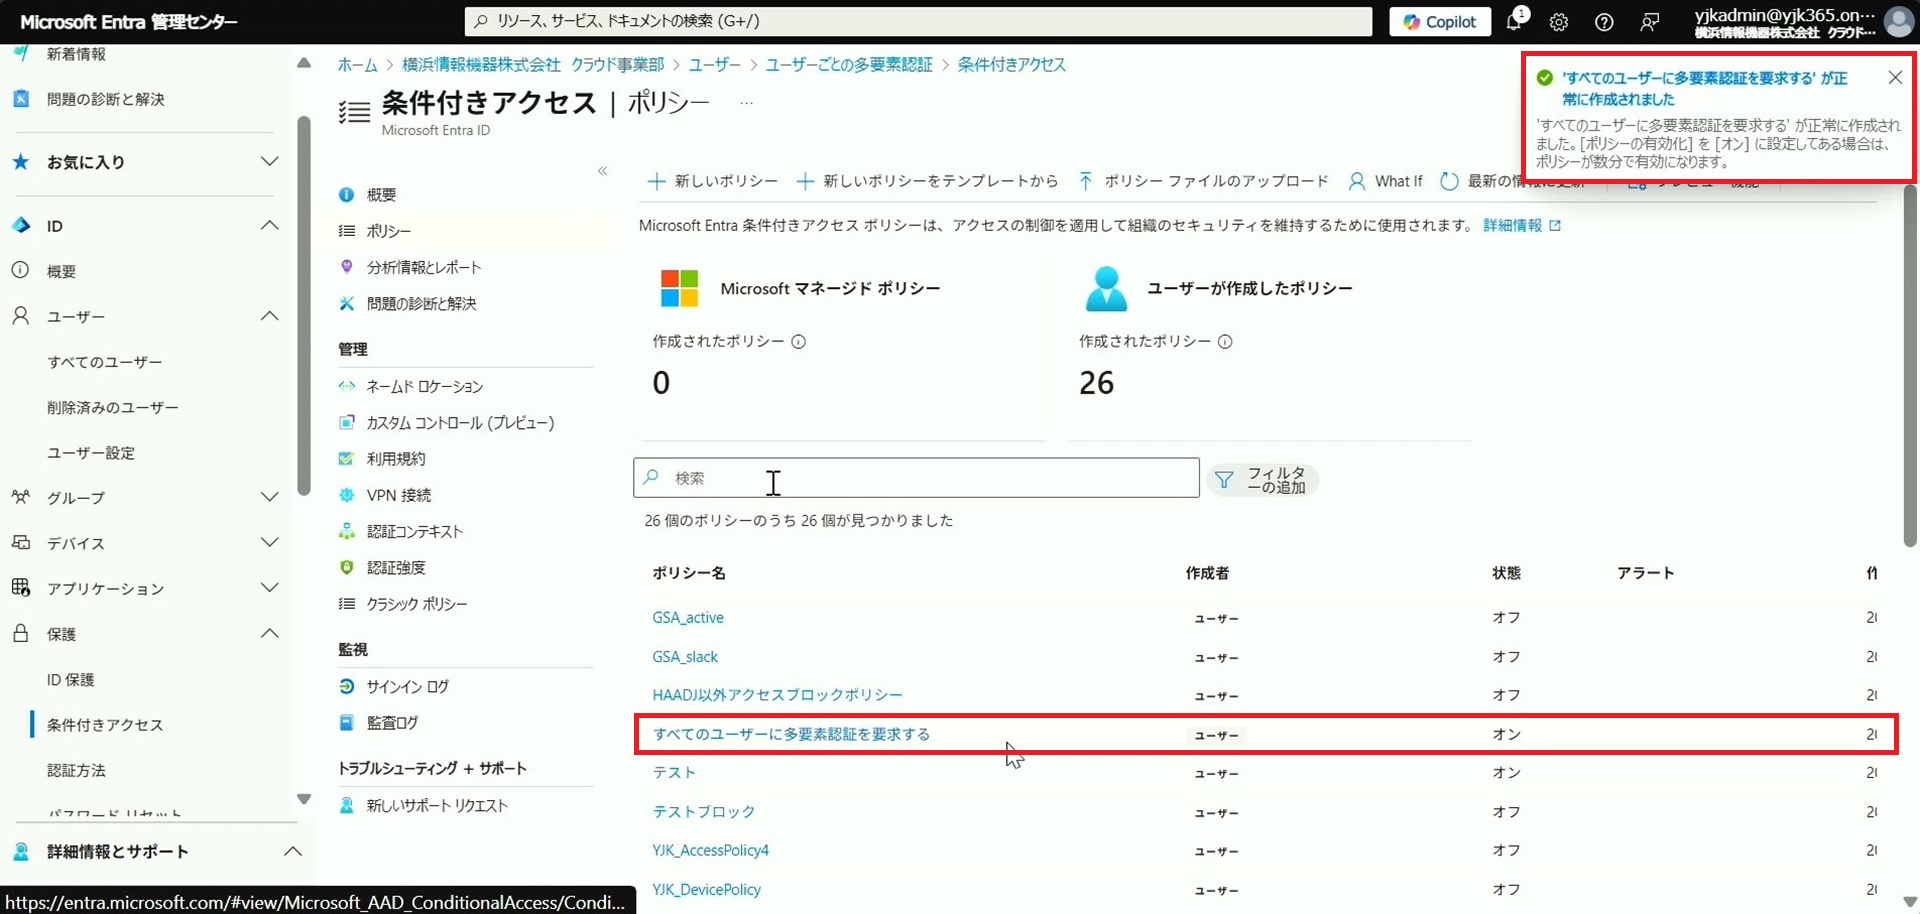Click the 認証コンテキスト icon
Image resolution: width=1920 pixels, height=914 pixels.
click(x=347, y=531)
